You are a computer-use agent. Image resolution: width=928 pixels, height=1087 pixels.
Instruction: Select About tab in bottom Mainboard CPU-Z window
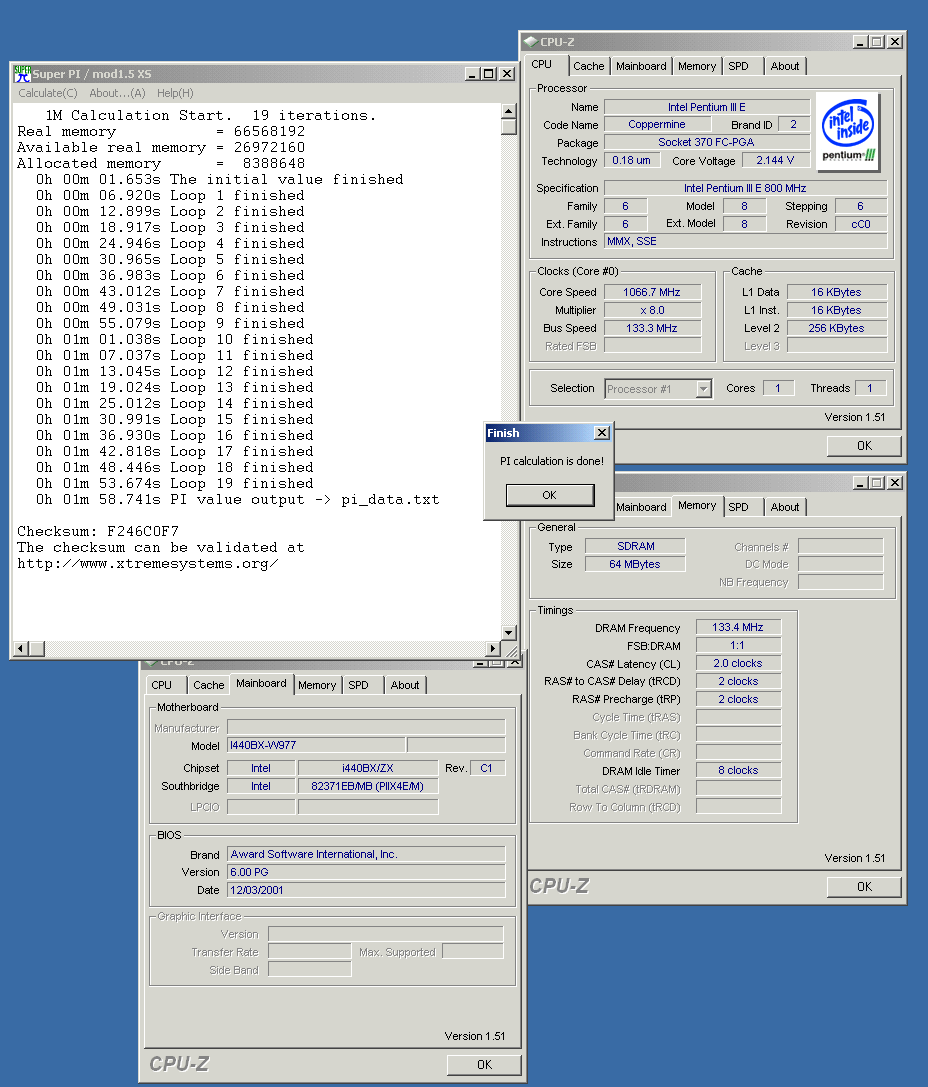[405, 685]
